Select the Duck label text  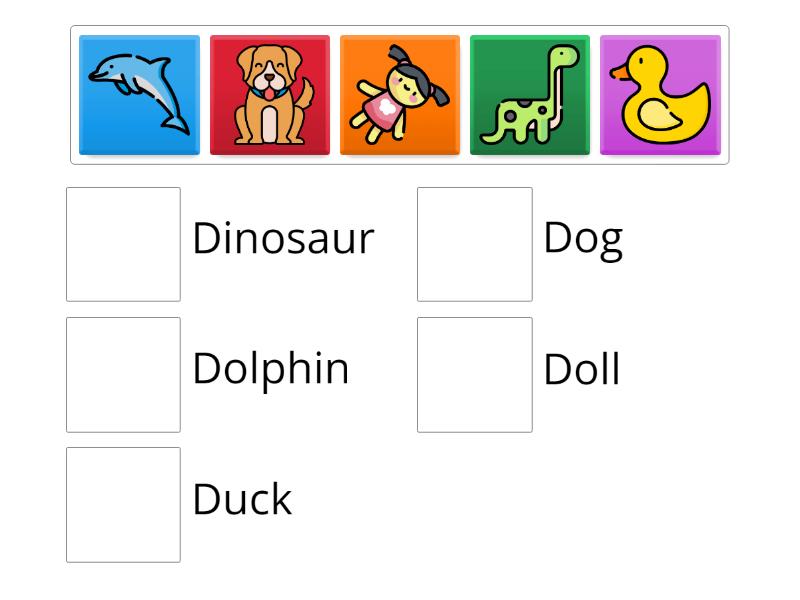[x=242, y=498]
